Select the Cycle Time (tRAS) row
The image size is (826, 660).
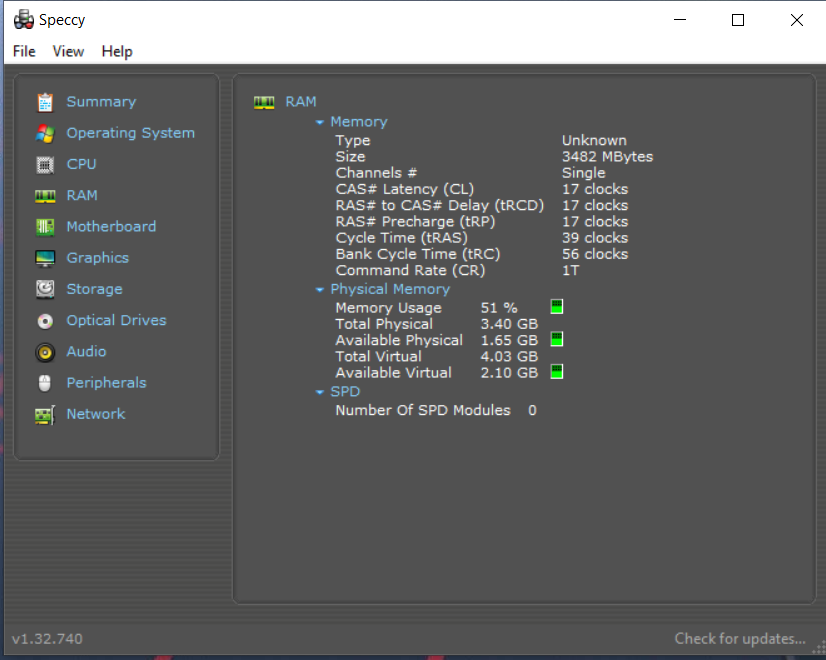coord(481,238)
